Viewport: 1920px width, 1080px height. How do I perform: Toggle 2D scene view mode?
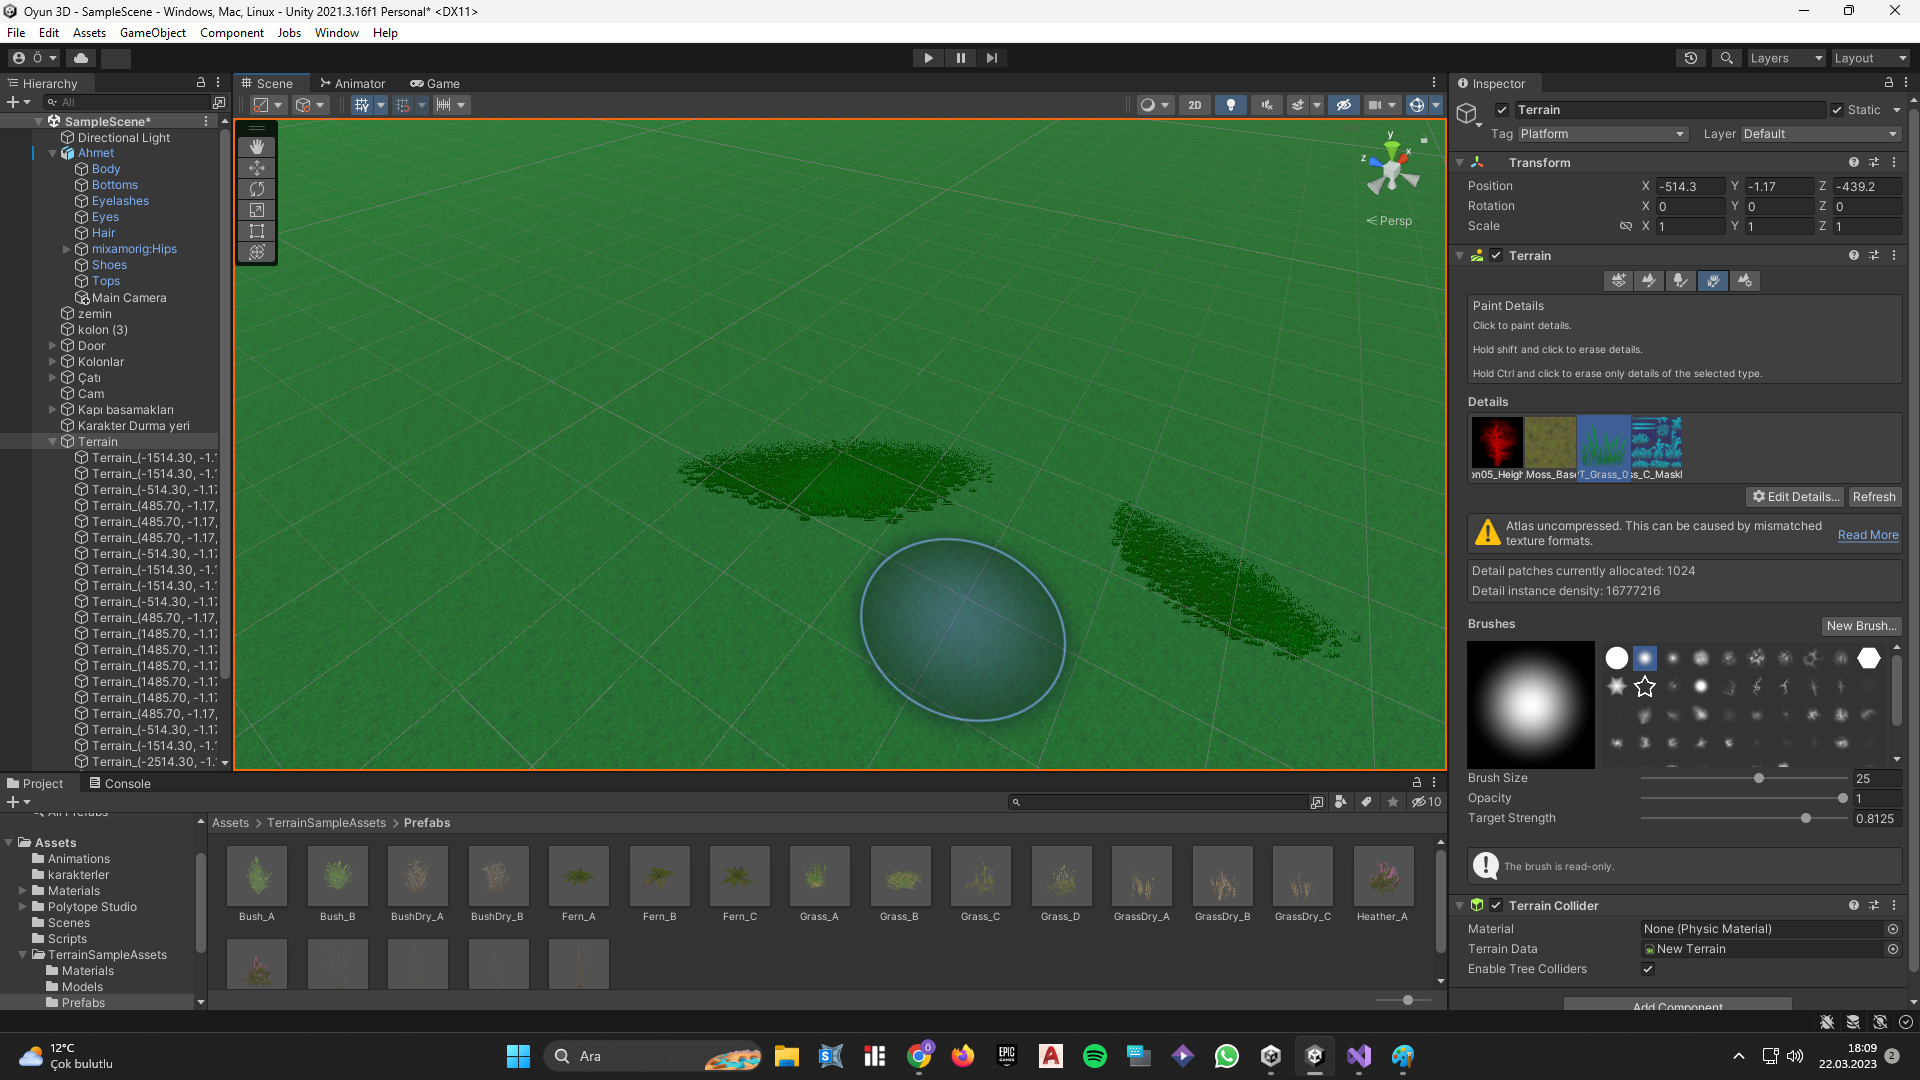pos(1194,105)
